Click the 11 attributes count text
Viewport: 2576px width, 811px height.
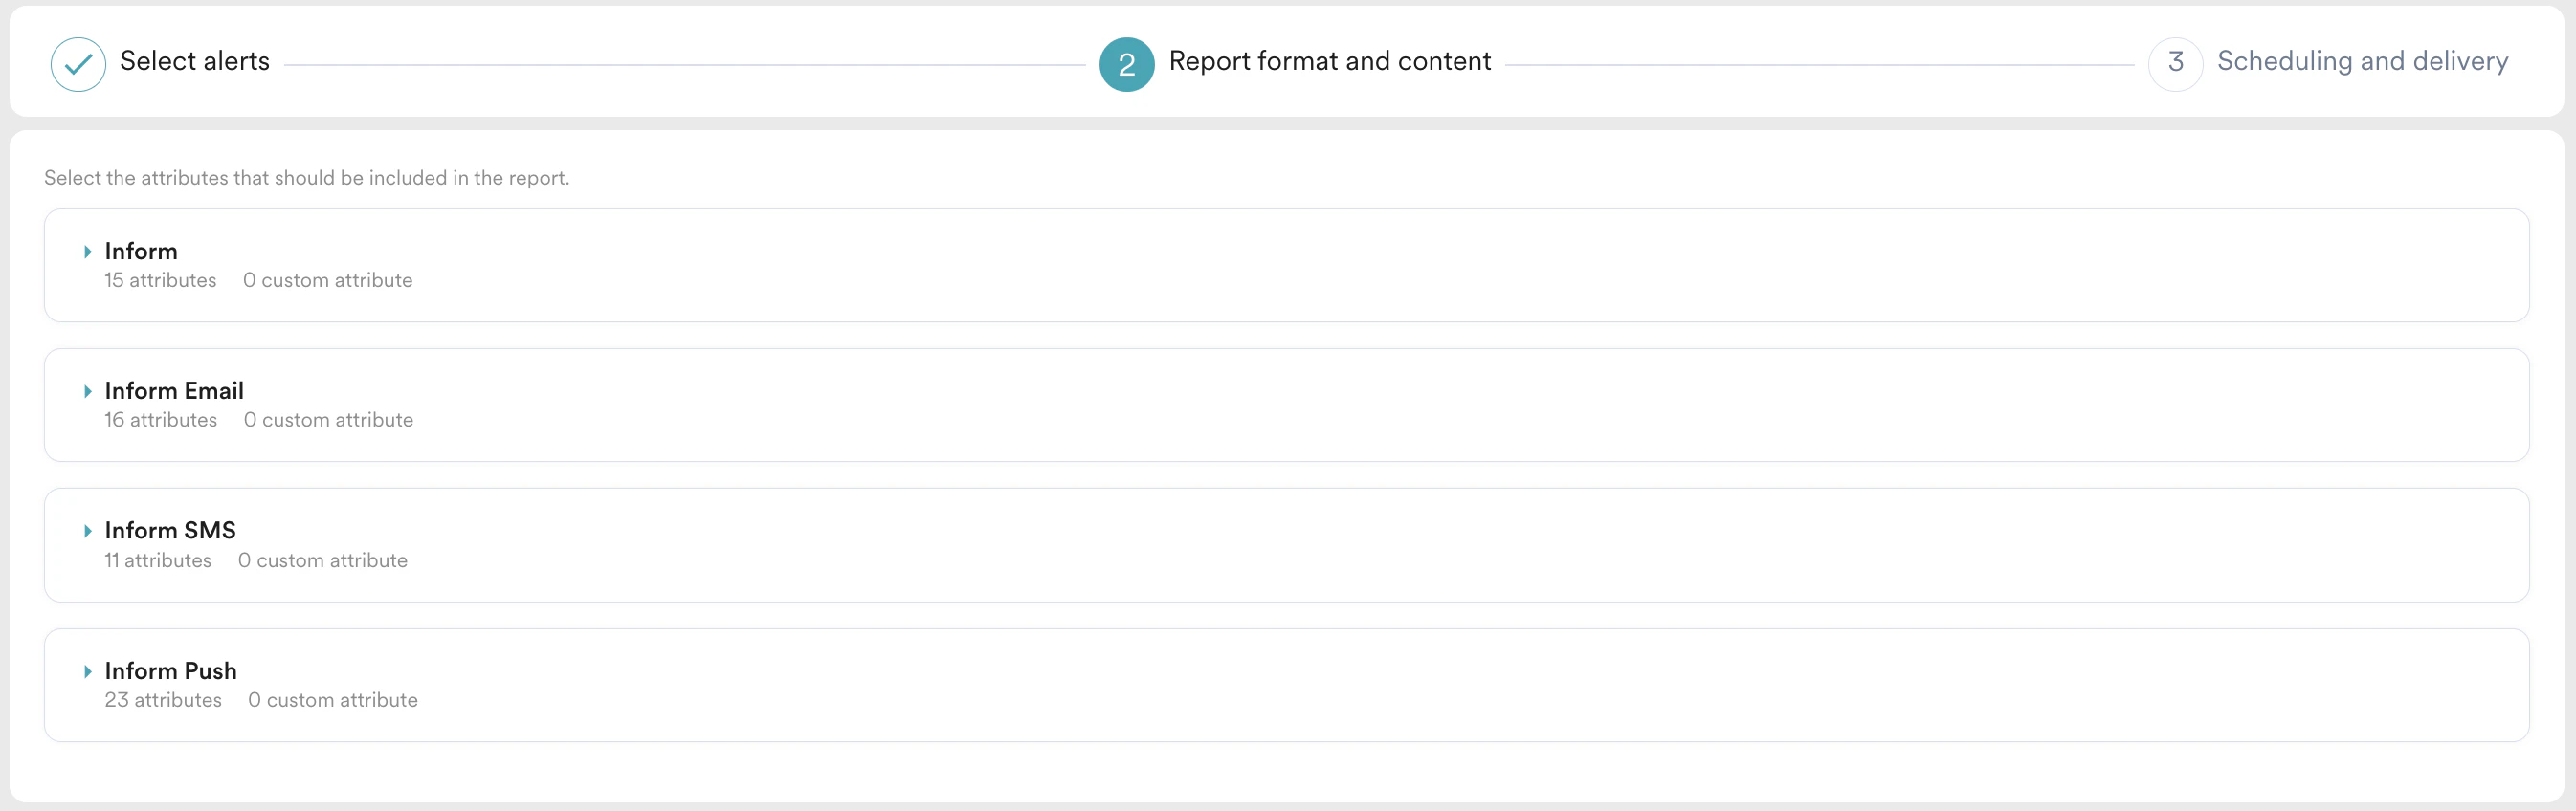[158, 560]
